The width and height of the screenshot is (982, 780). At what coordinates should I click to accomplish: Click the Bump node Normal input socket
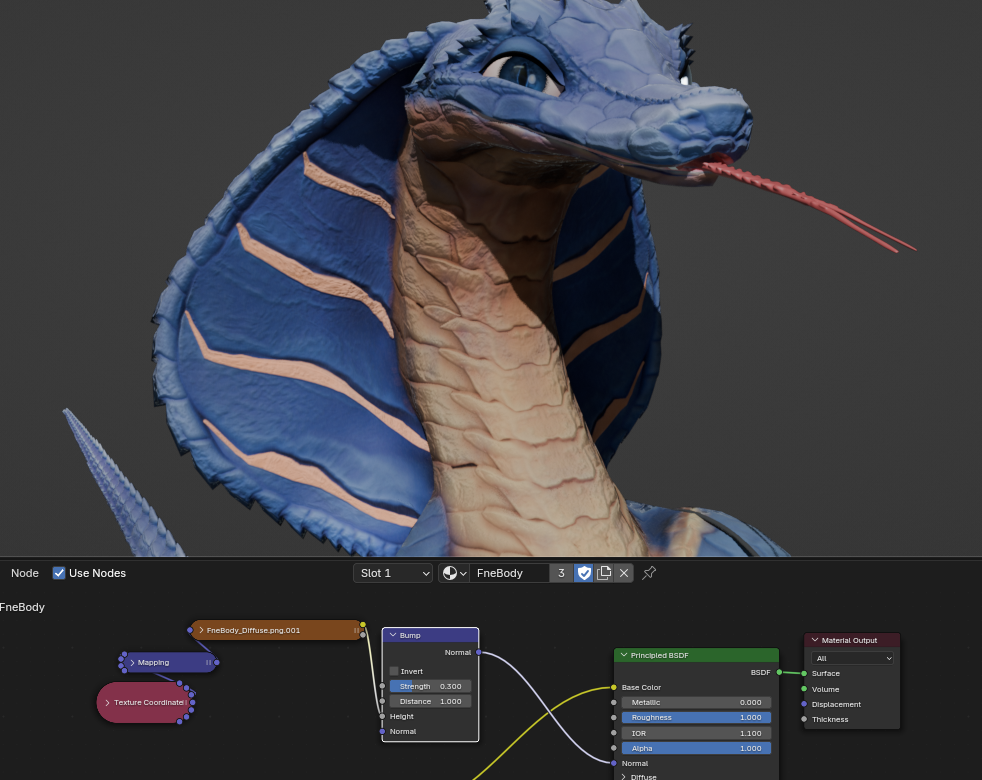(x=382, y=731)
